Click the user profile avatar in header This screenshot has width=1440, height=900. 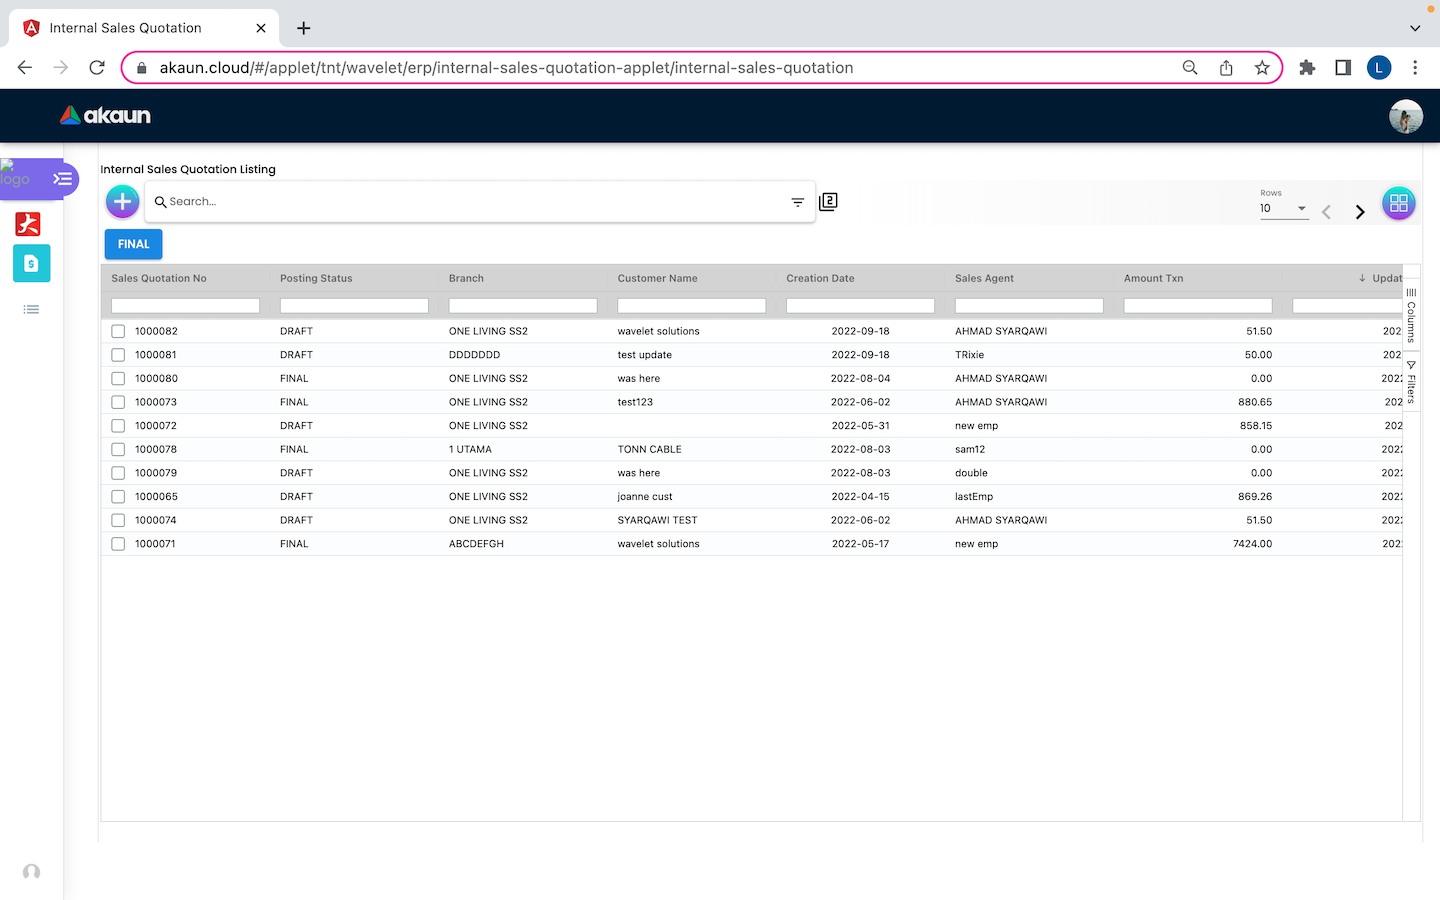coord(1405,116)
